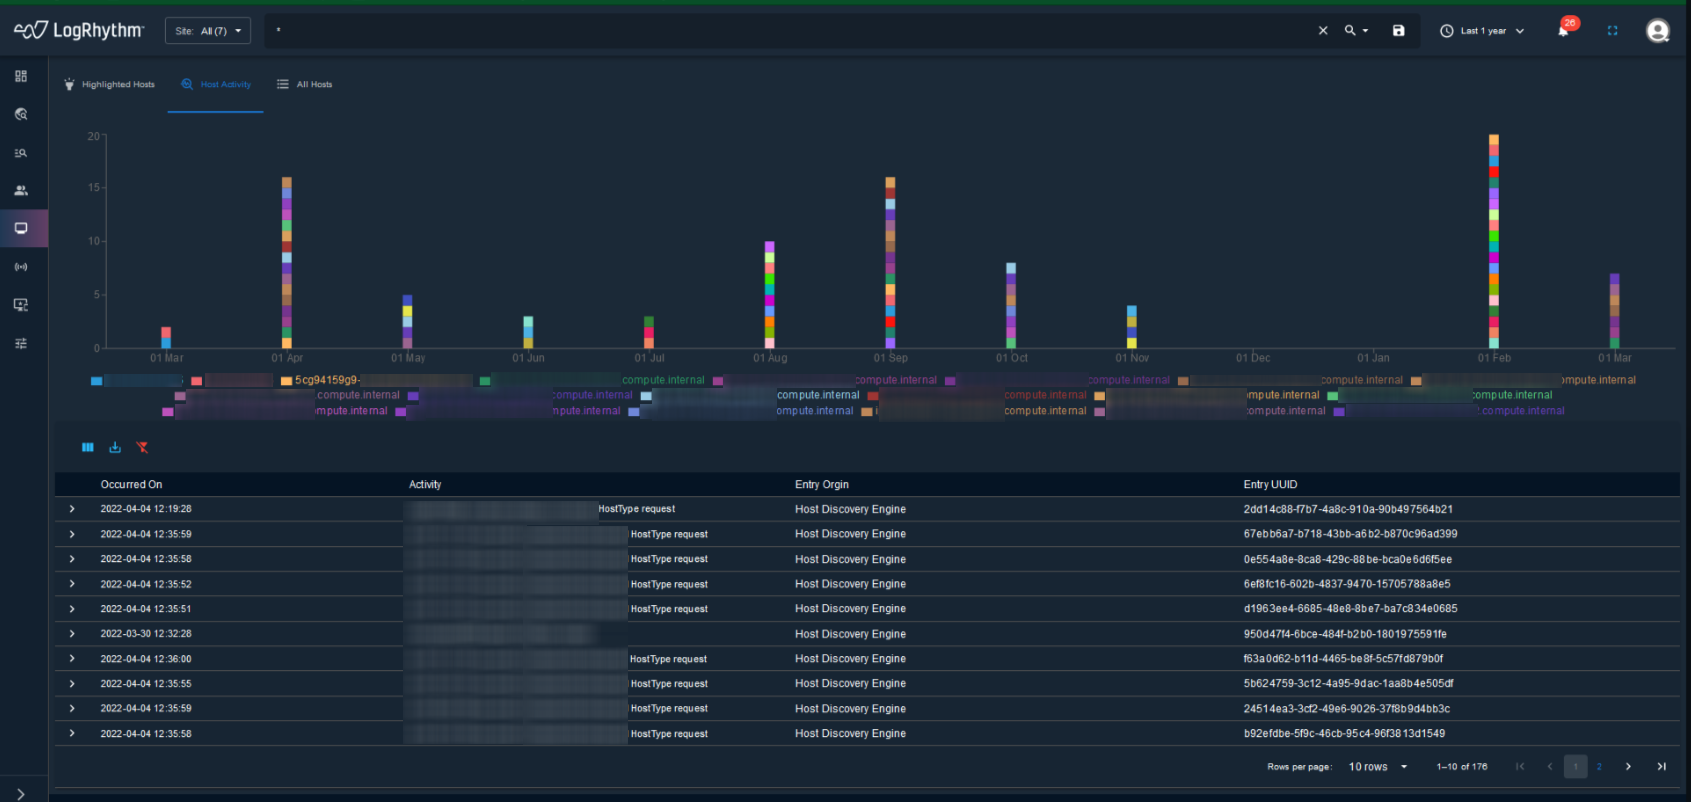The image size is (1691, 802).
Task: Click the notifications bell with 26 badge
Action: pyautogui.click(x=1564, y=31)
